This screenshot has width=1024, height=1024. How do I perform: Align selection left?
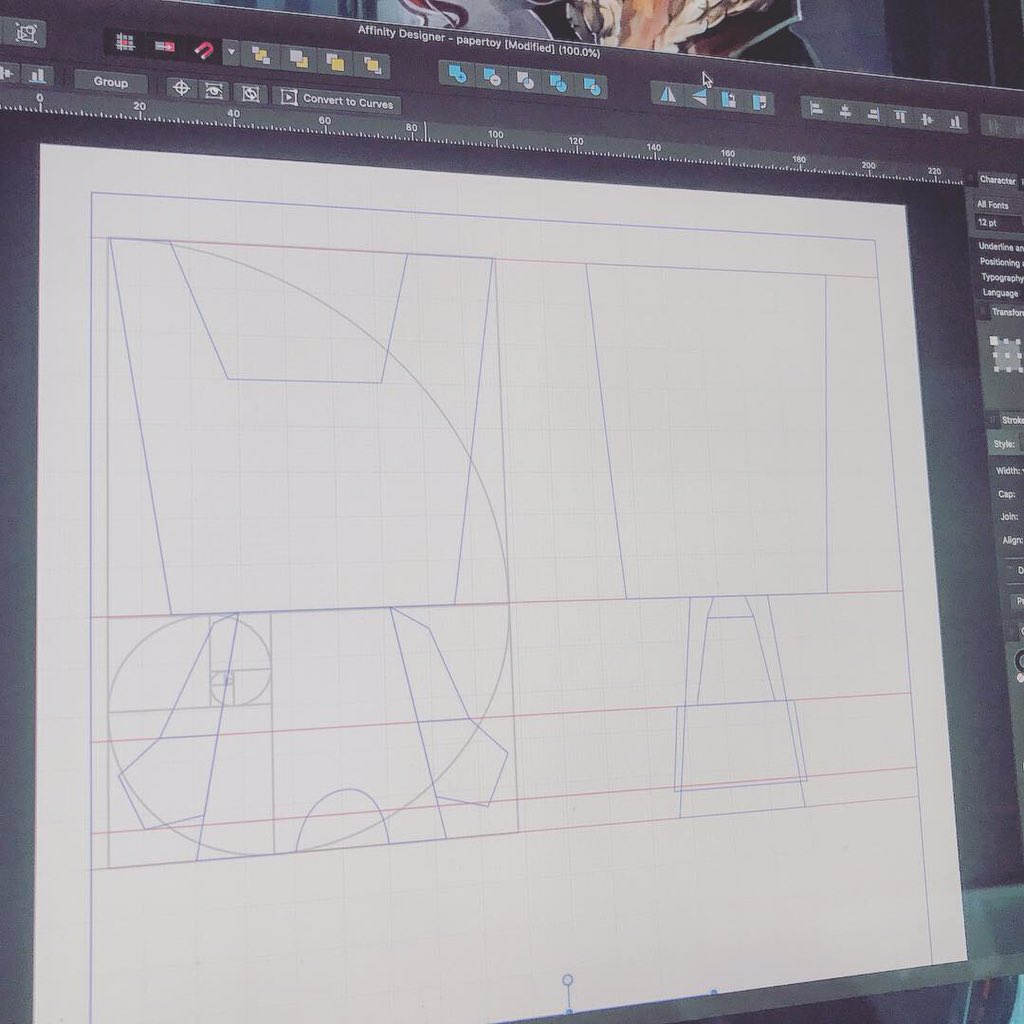pos(816,109)
